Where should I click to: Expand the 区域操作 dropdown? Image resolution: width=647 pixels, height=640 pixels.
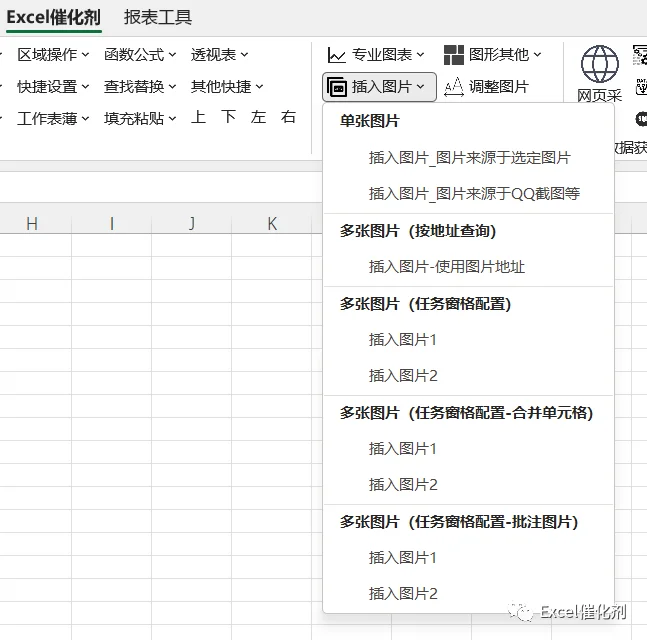click(x=53, y=54)
